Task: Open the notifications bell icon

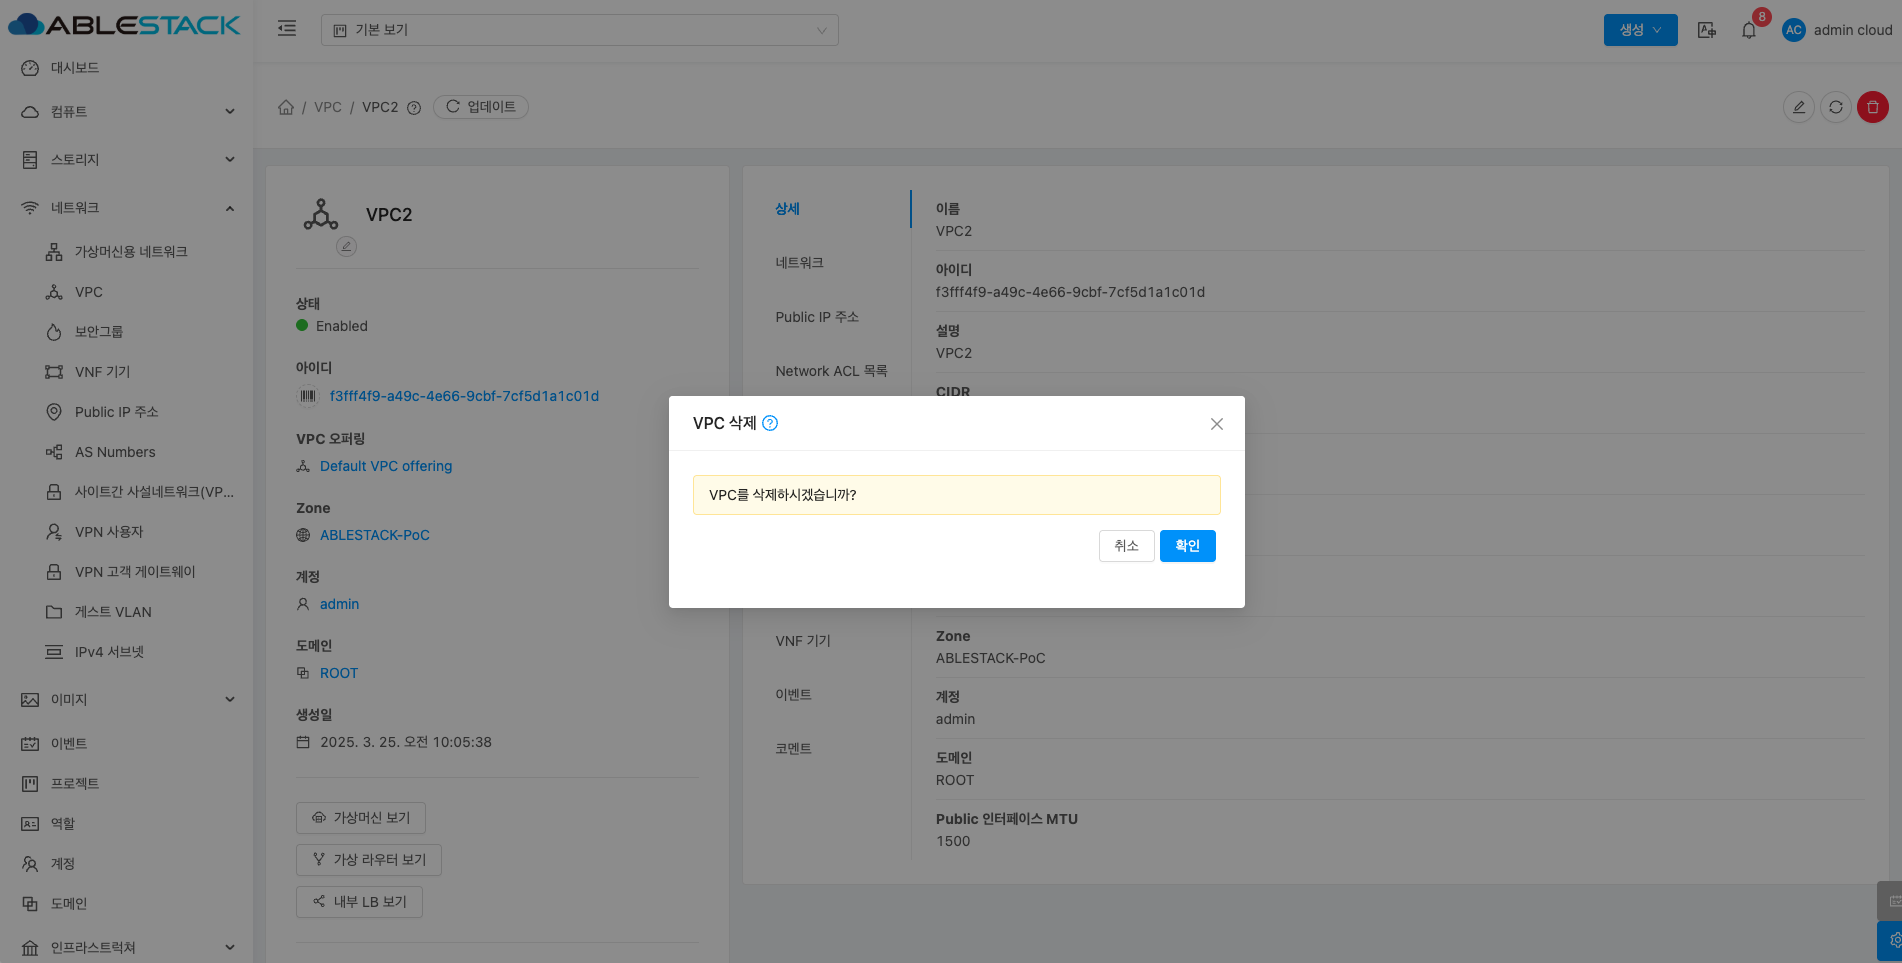Action: [x=1748, y=30]
